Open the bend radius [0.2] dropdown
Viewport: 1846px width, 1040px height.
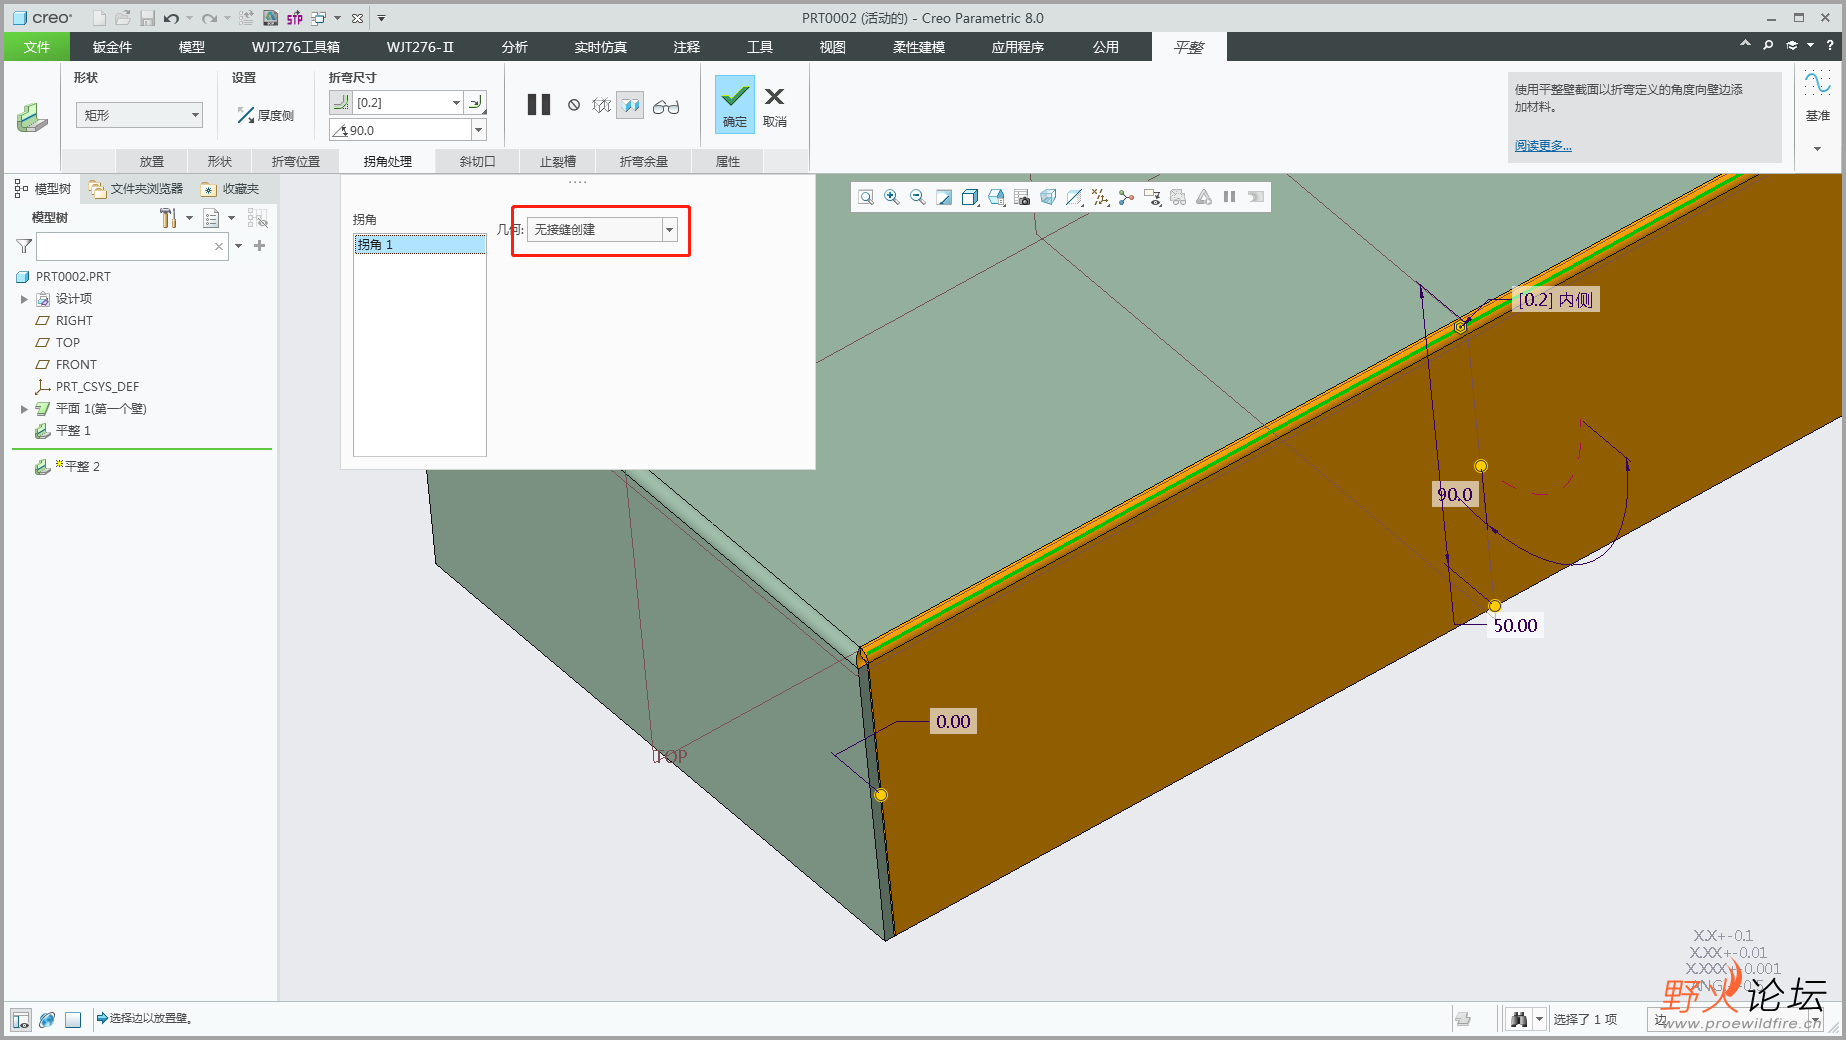[x=456, y=102]
